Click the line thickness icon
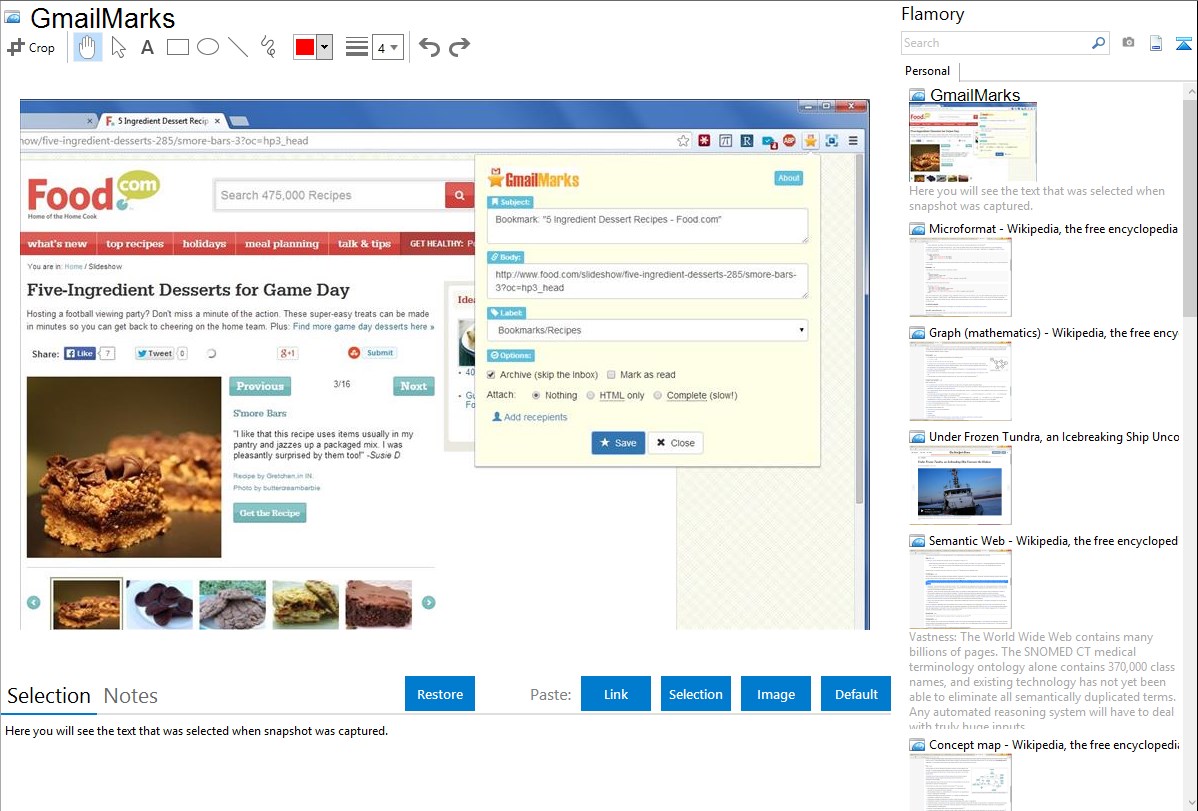The height and width of the screenshot is (811, 1198). point(357,47)
